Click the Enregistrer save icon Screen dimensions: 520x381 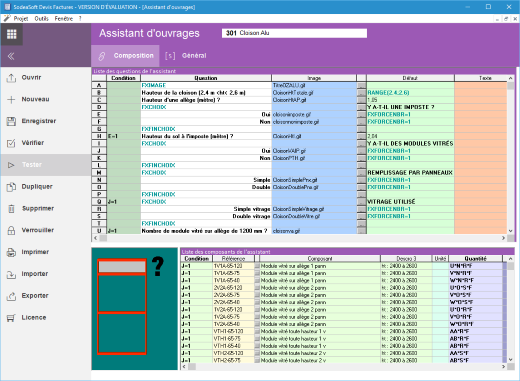(11, 121)
